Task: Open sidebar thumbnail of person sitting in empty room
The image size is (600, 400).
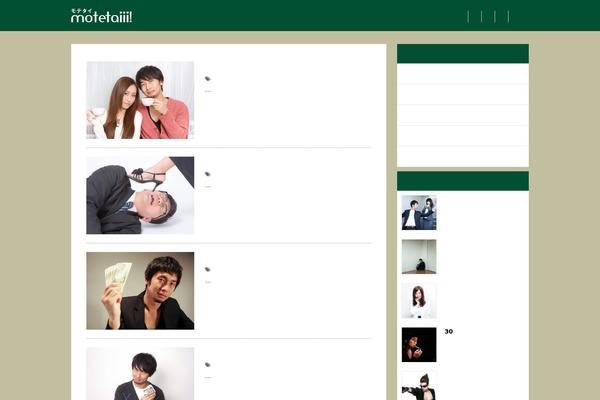Action: click(x=419, y=257)
